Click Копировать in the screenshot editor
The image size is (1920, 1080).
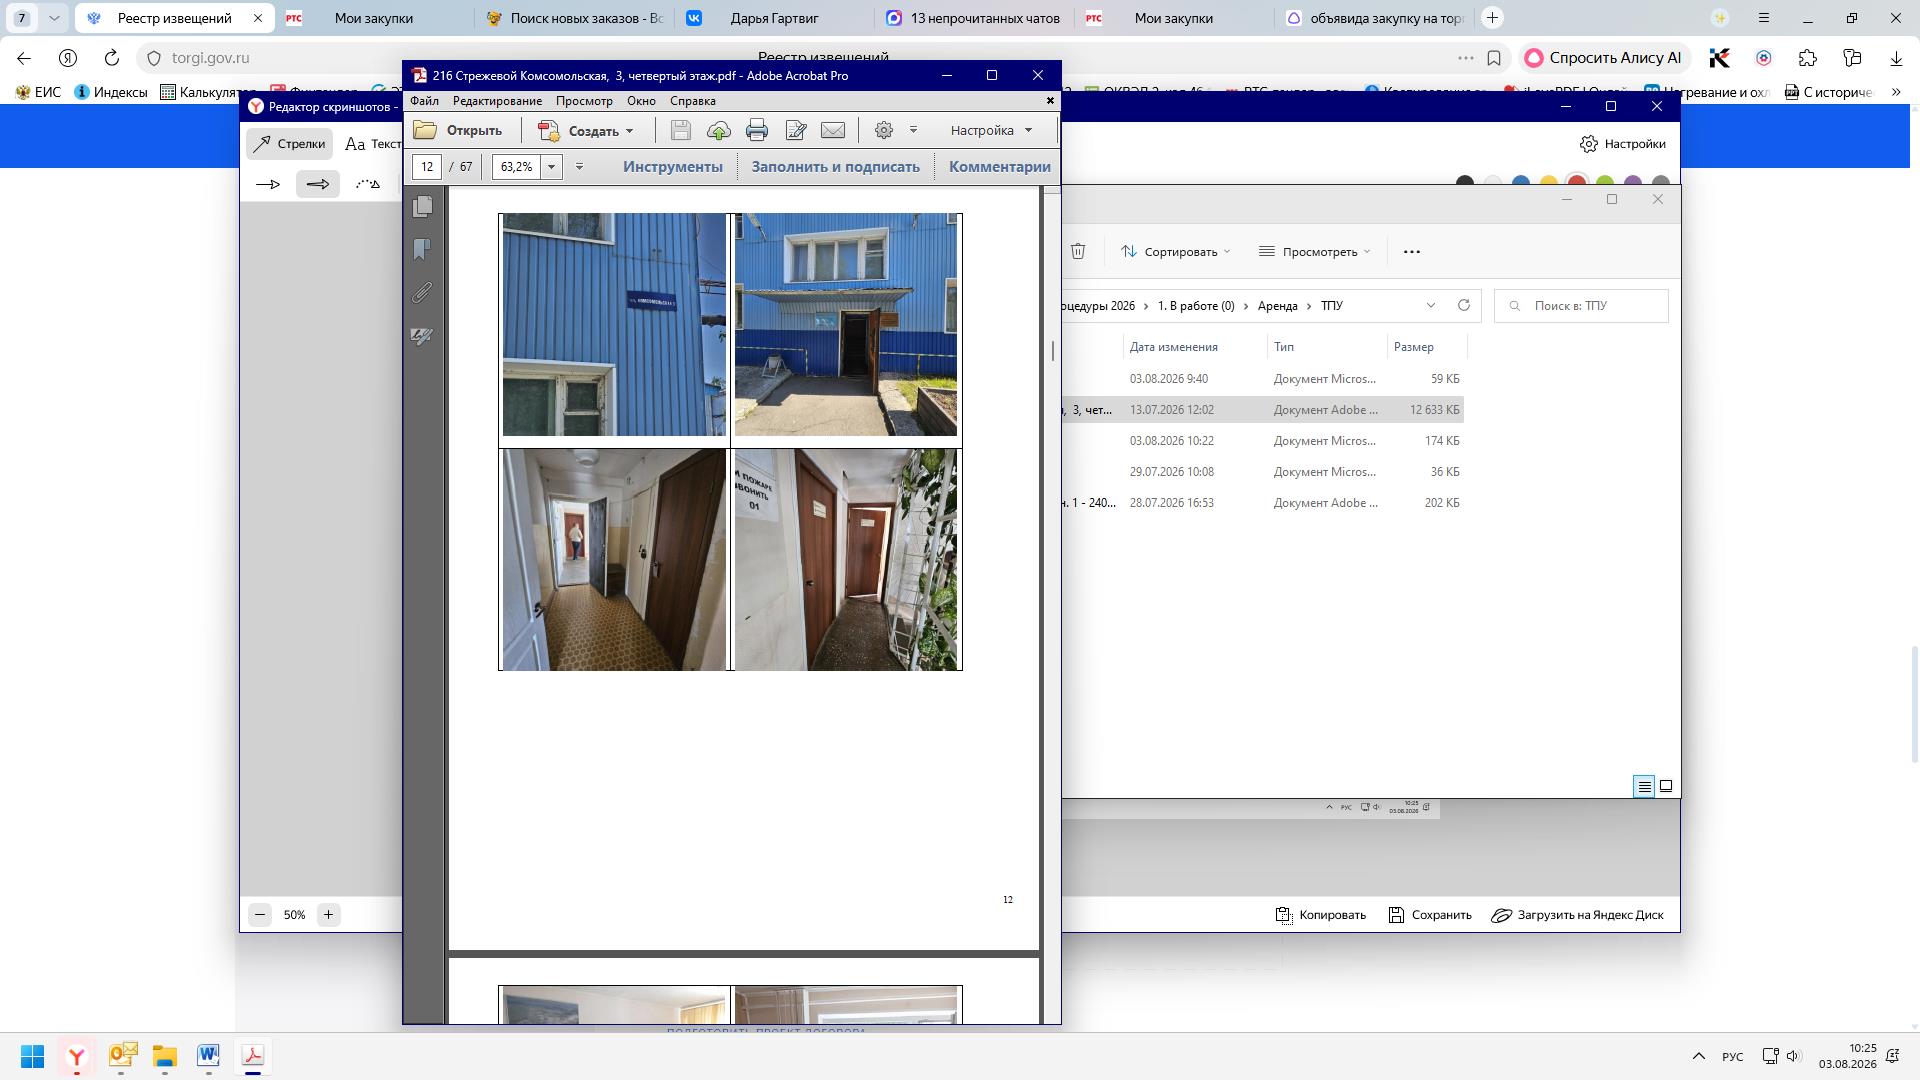coord(1320,915)
